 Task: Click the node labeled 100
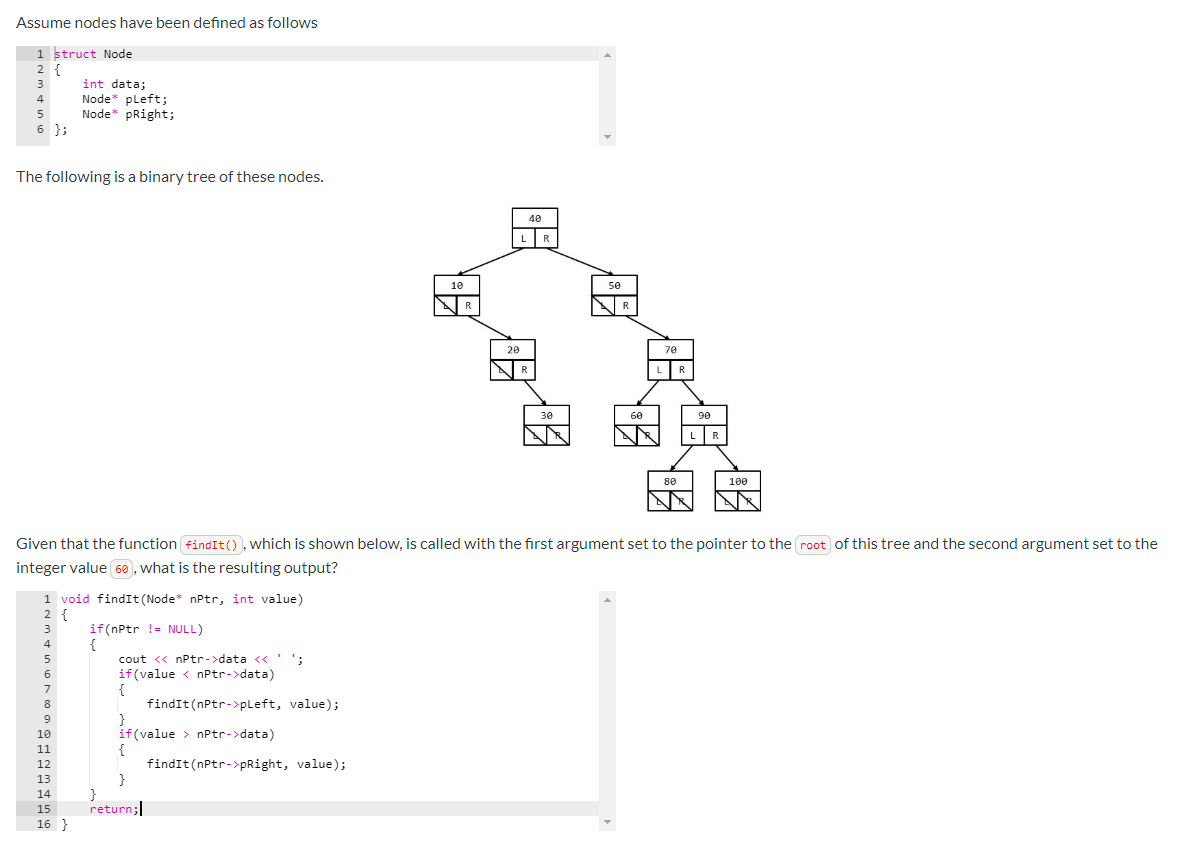point(737,480)
